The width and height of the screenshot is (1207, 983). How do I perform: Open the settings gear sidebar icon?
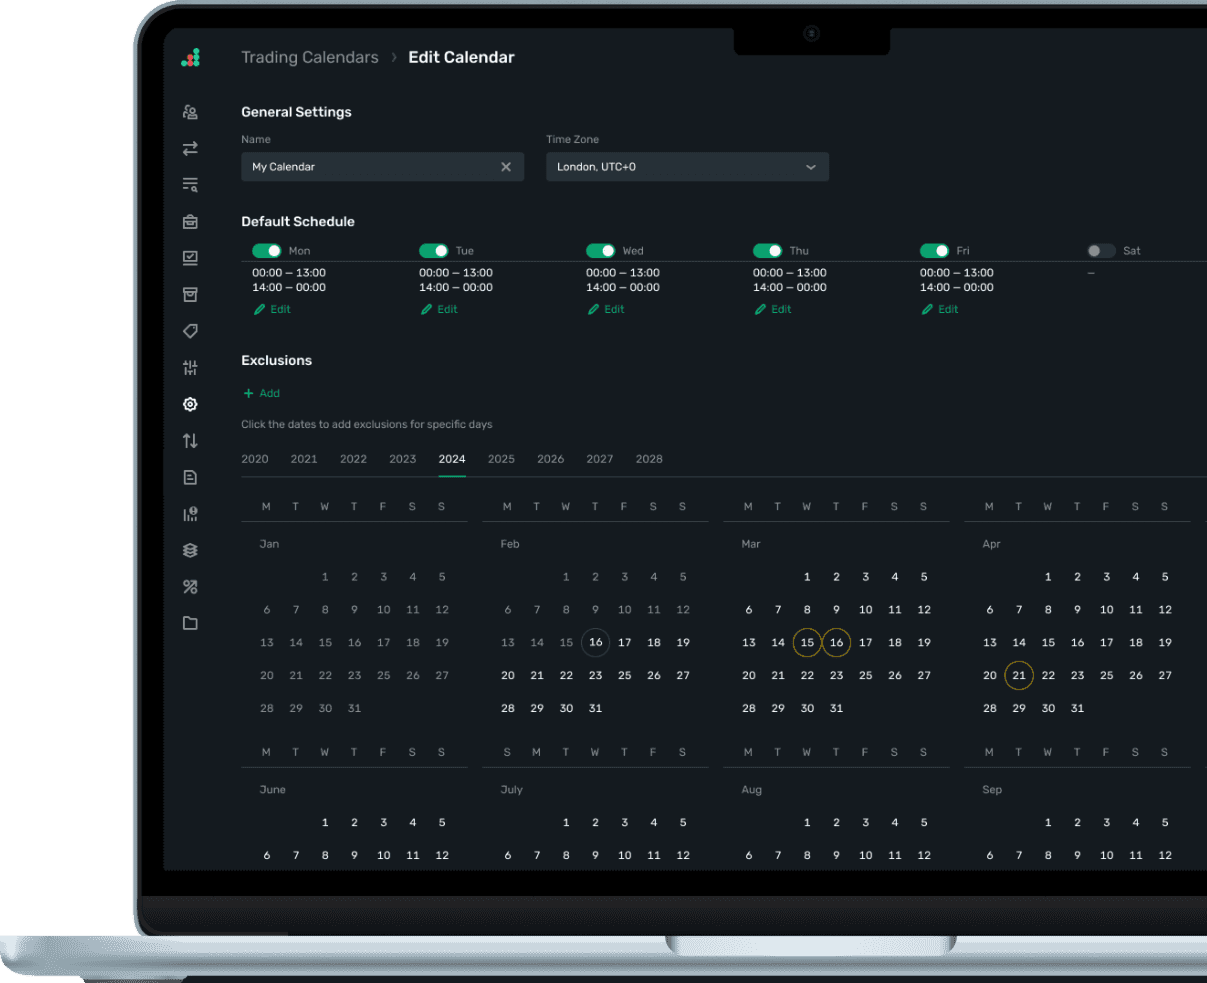click(190, 404)
